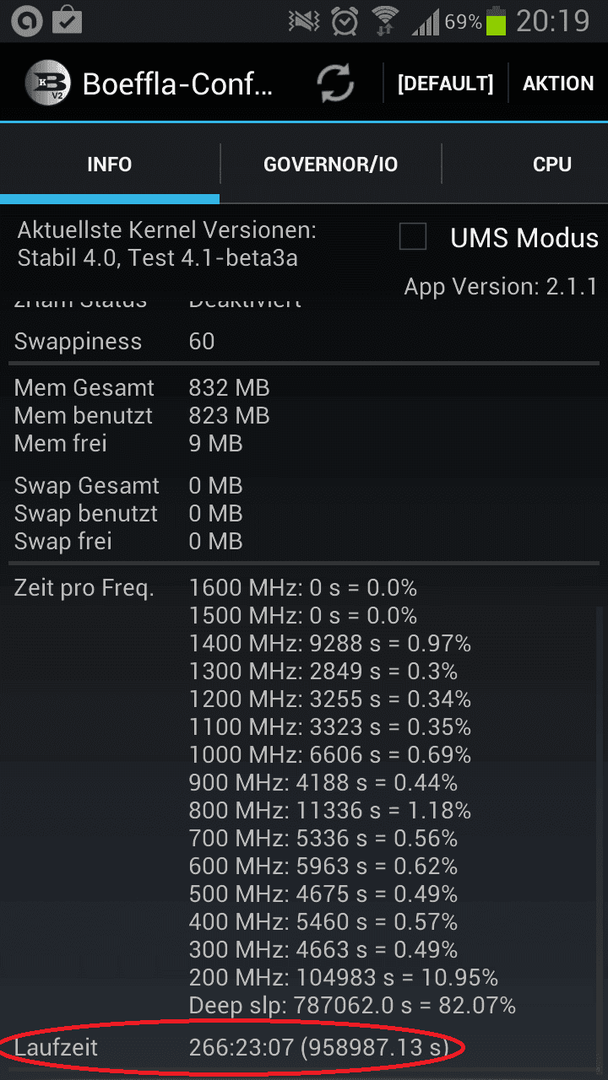Tap the Deep slp time entry
This screenshot has width=608, height=1080.
pyautogui.click(x=352, y=1005)
